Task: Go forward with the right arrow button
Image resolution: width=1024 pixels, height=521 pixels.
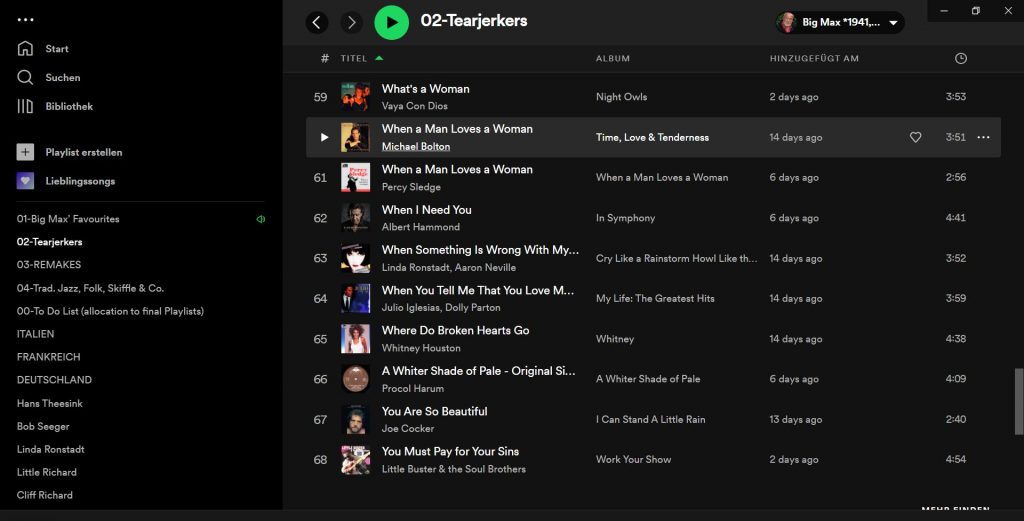Action: coord(351,22)
